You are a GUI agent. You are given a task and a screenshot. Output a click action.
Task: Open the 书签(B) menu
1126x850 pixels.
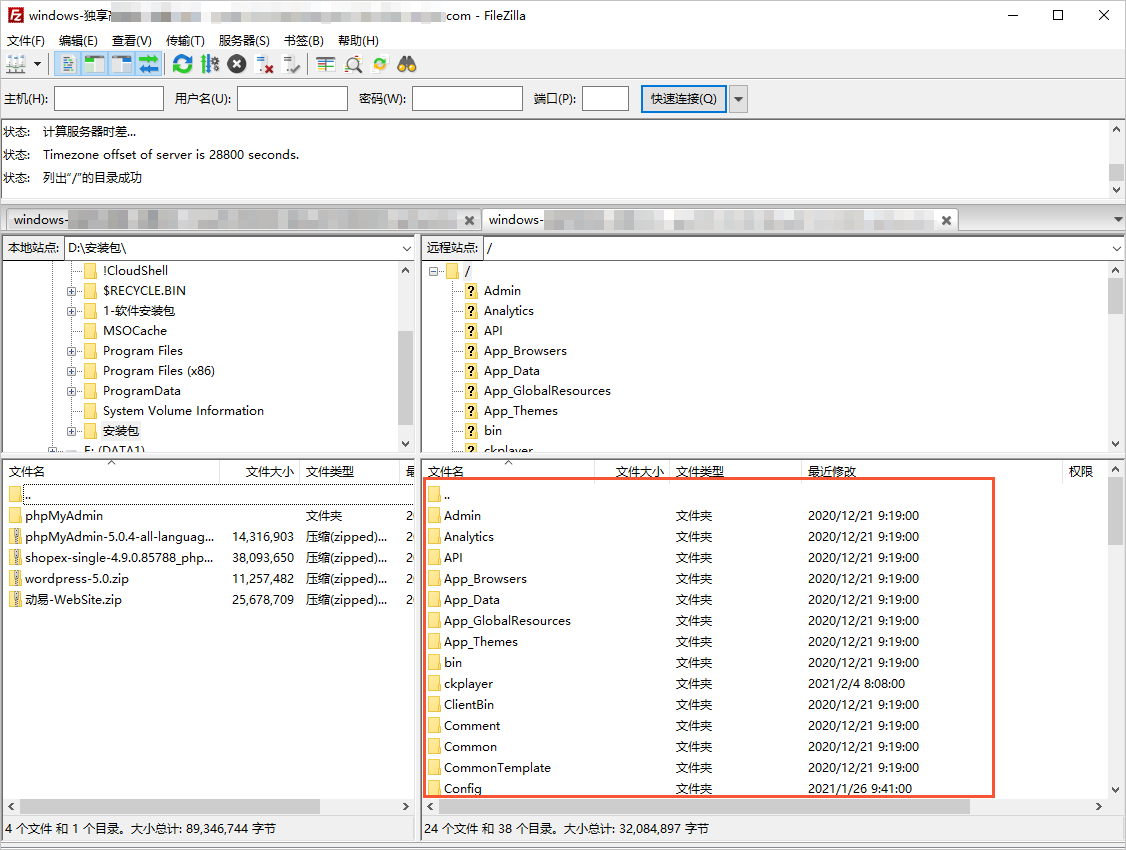(x=304, y=41)
